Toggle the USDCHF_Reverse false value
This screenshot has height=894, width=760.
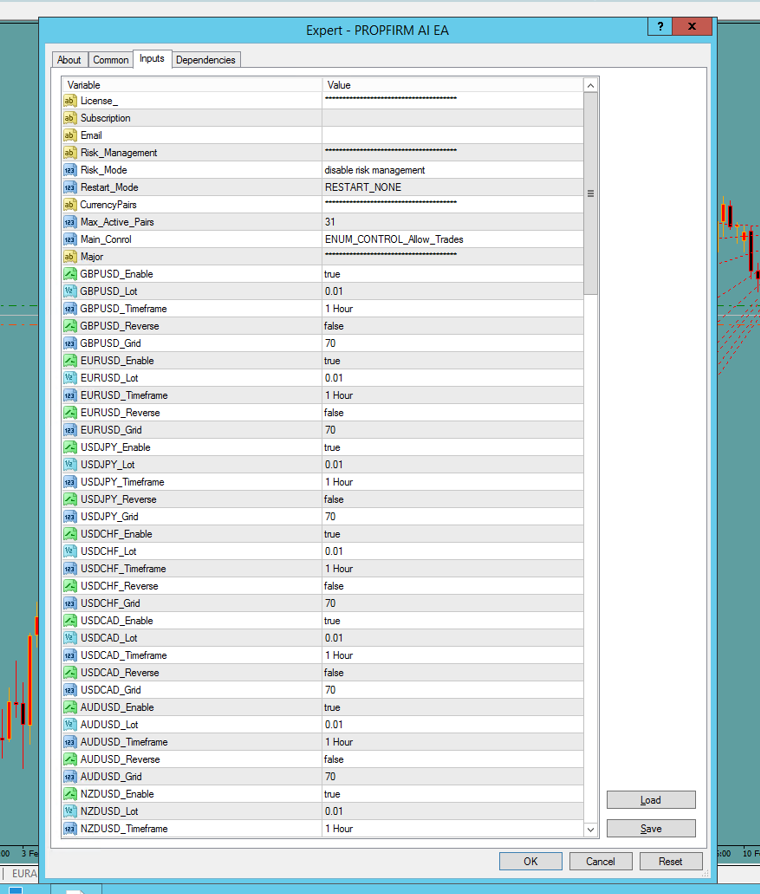pyautogui.click(x=450, y=586)
